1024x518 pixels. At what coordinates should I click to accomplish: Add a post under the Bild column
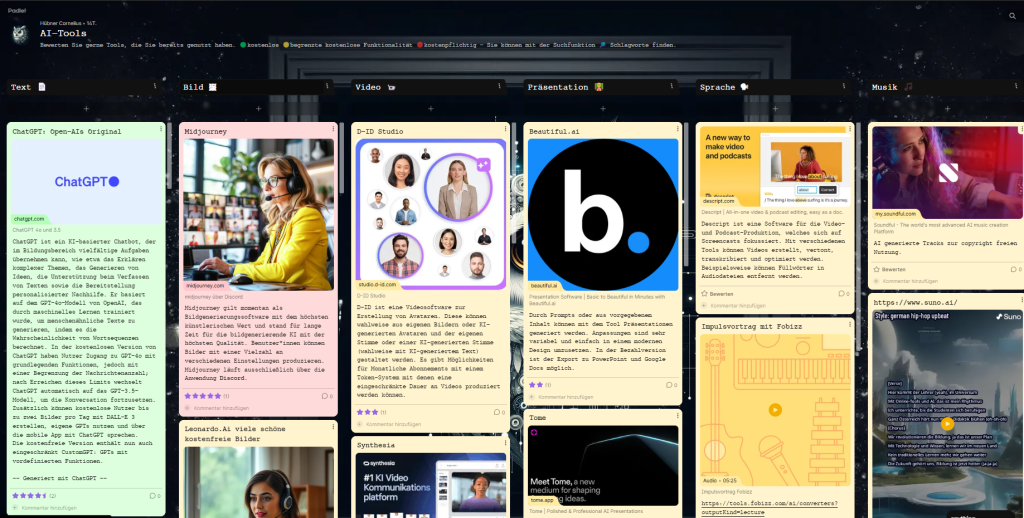coord(259,108)
